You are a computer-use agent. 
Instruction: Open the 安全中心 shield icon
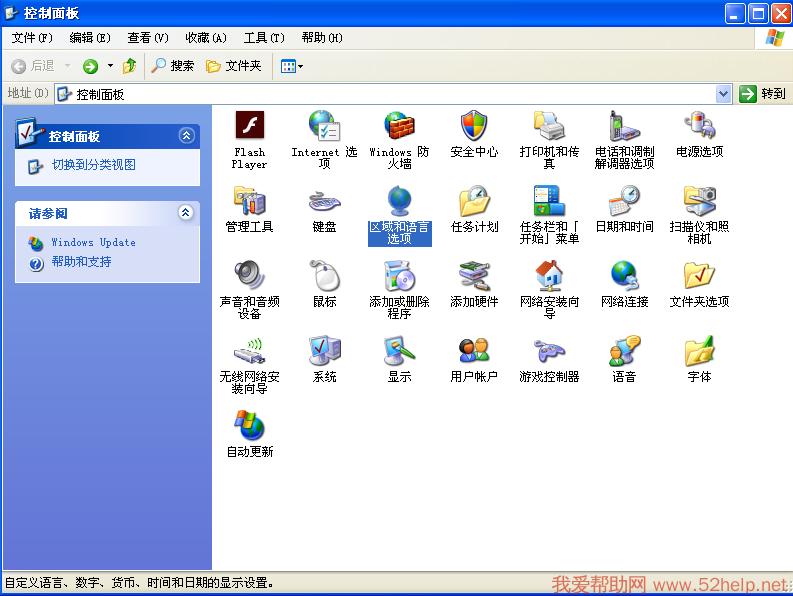(x=474, y=126)
